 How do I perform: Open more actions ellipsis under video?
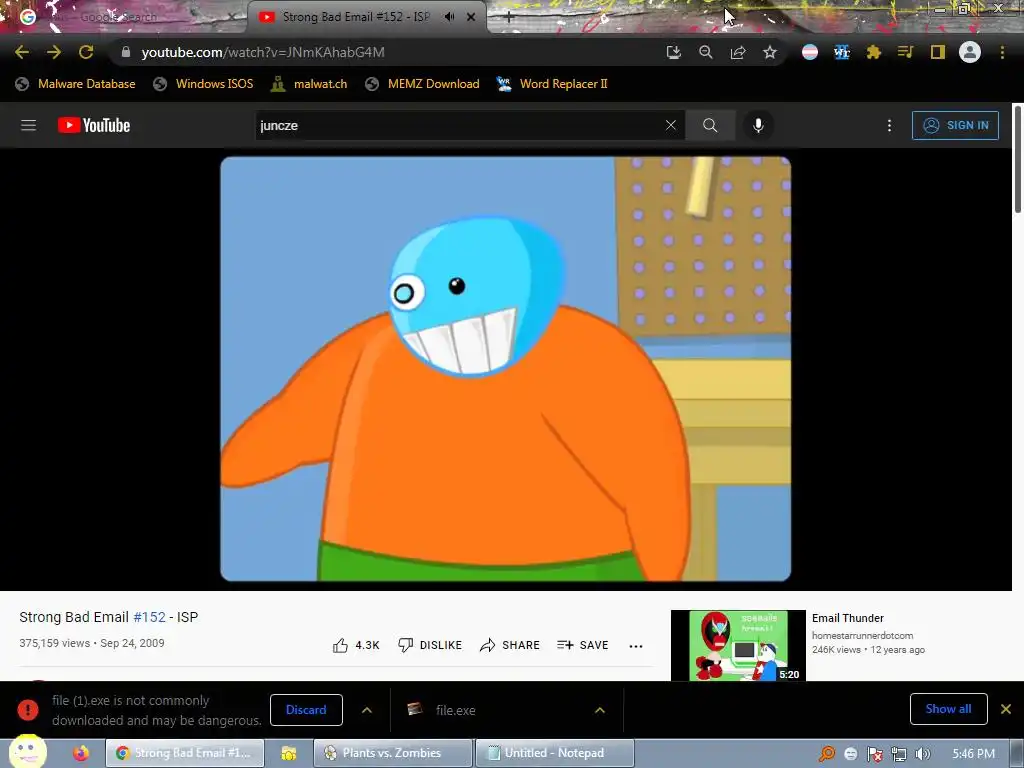coord(635,646)
